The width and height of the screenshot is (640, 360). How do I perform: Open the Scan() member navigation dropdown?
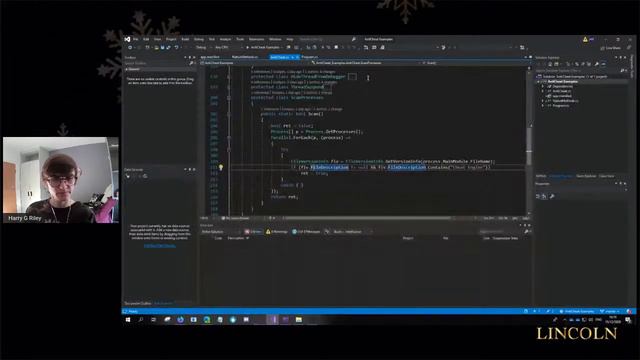[x=473, y=63]
